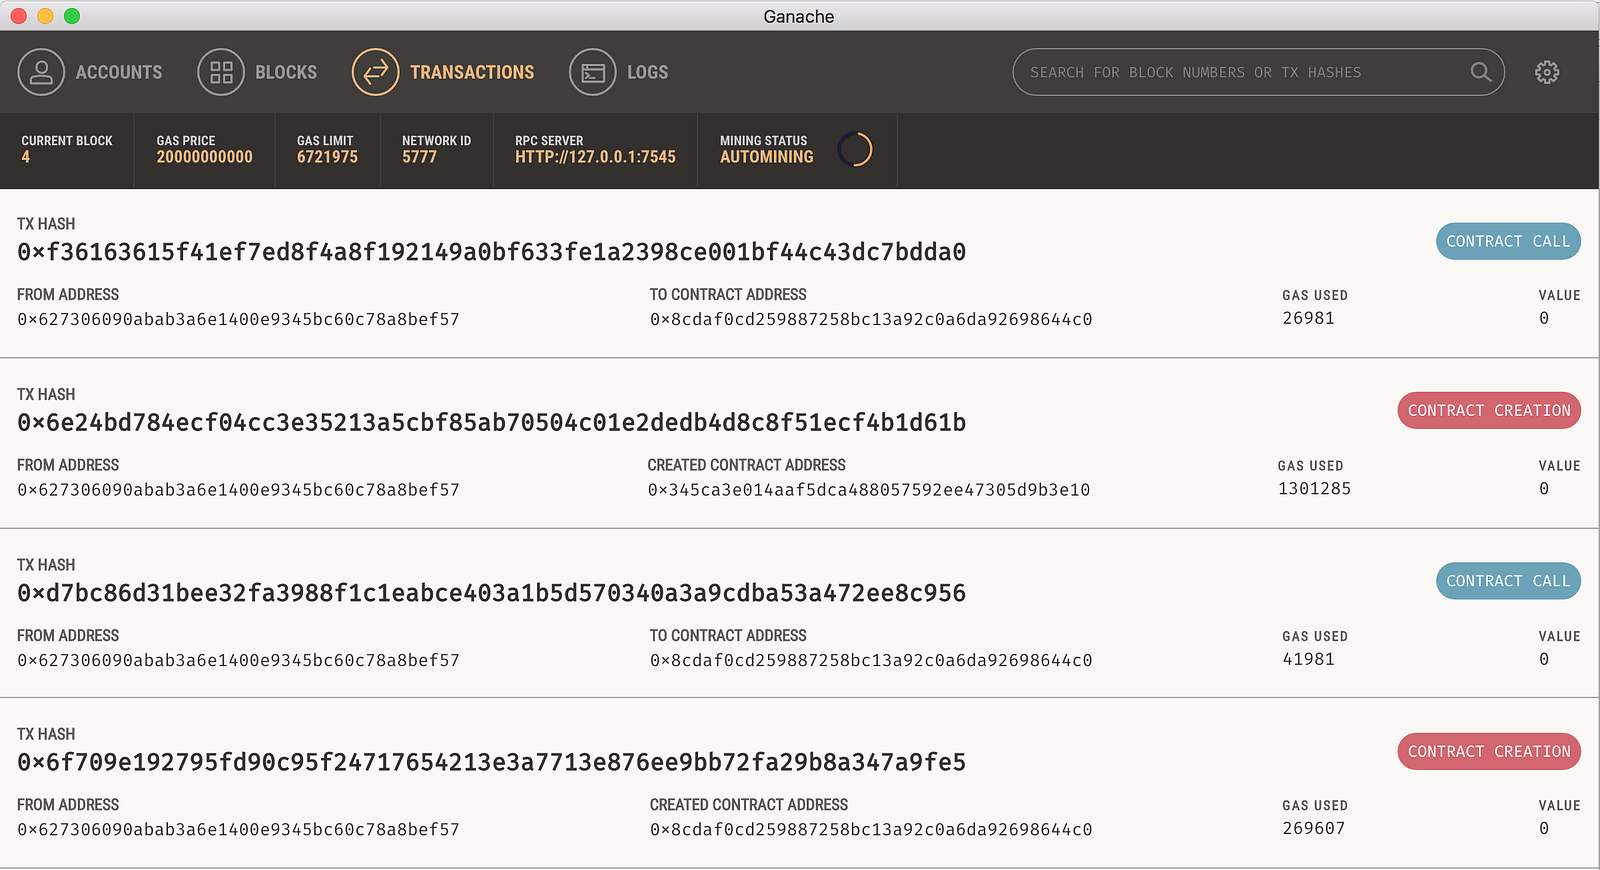Open transaction hash 0x6f709e192795...
The width and height of the screenshot is (1600, 870).
coord(492,763)
